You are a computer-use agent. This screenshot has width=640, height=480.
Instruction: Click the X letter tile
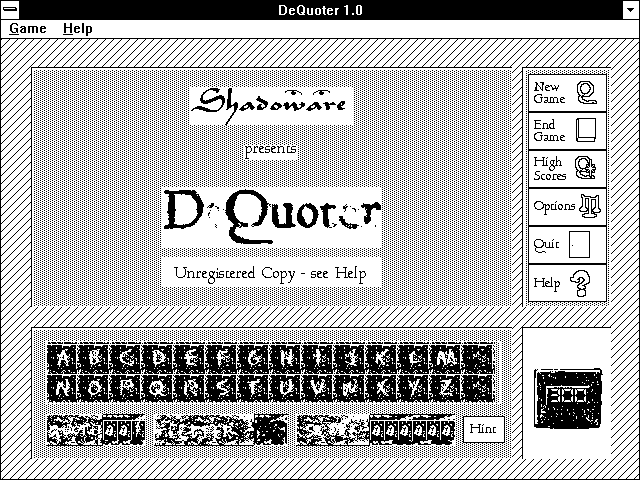(x=381, y=388)
